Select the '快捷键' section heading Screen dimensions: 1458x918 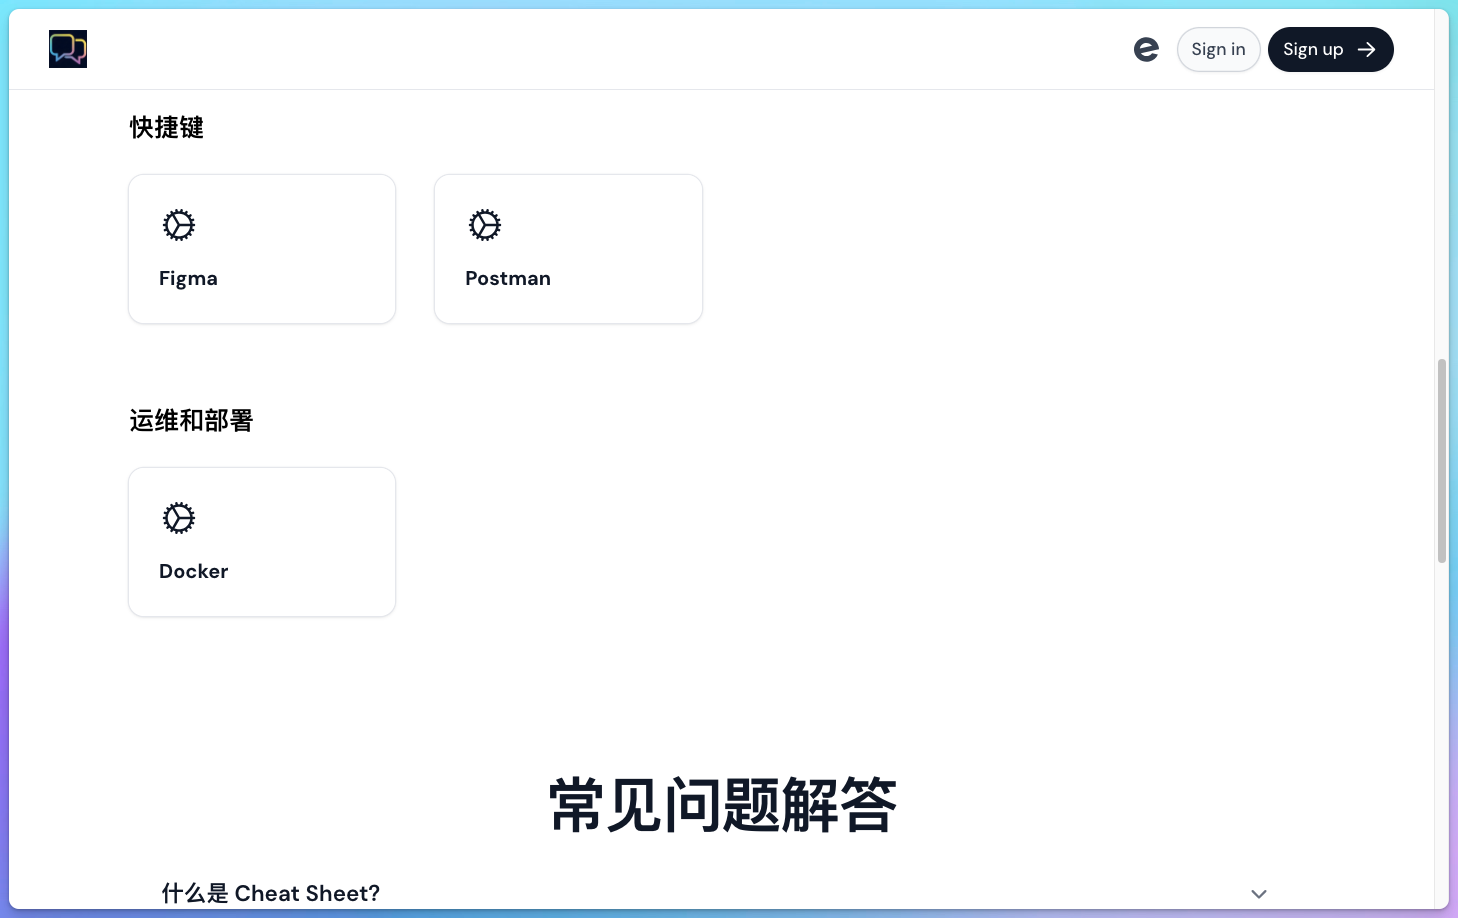pos(166,127)
